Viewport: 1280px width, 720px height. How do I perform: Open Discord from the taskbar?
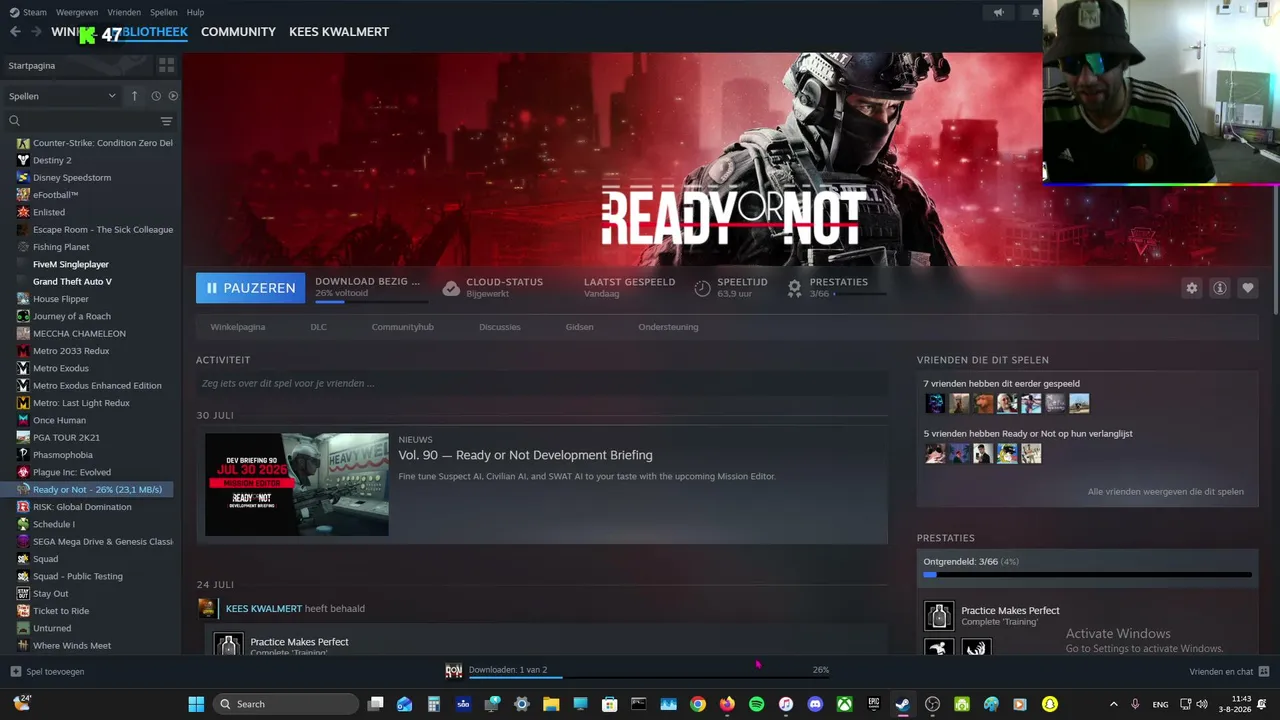pyautogui.click(x=815, y=704)
